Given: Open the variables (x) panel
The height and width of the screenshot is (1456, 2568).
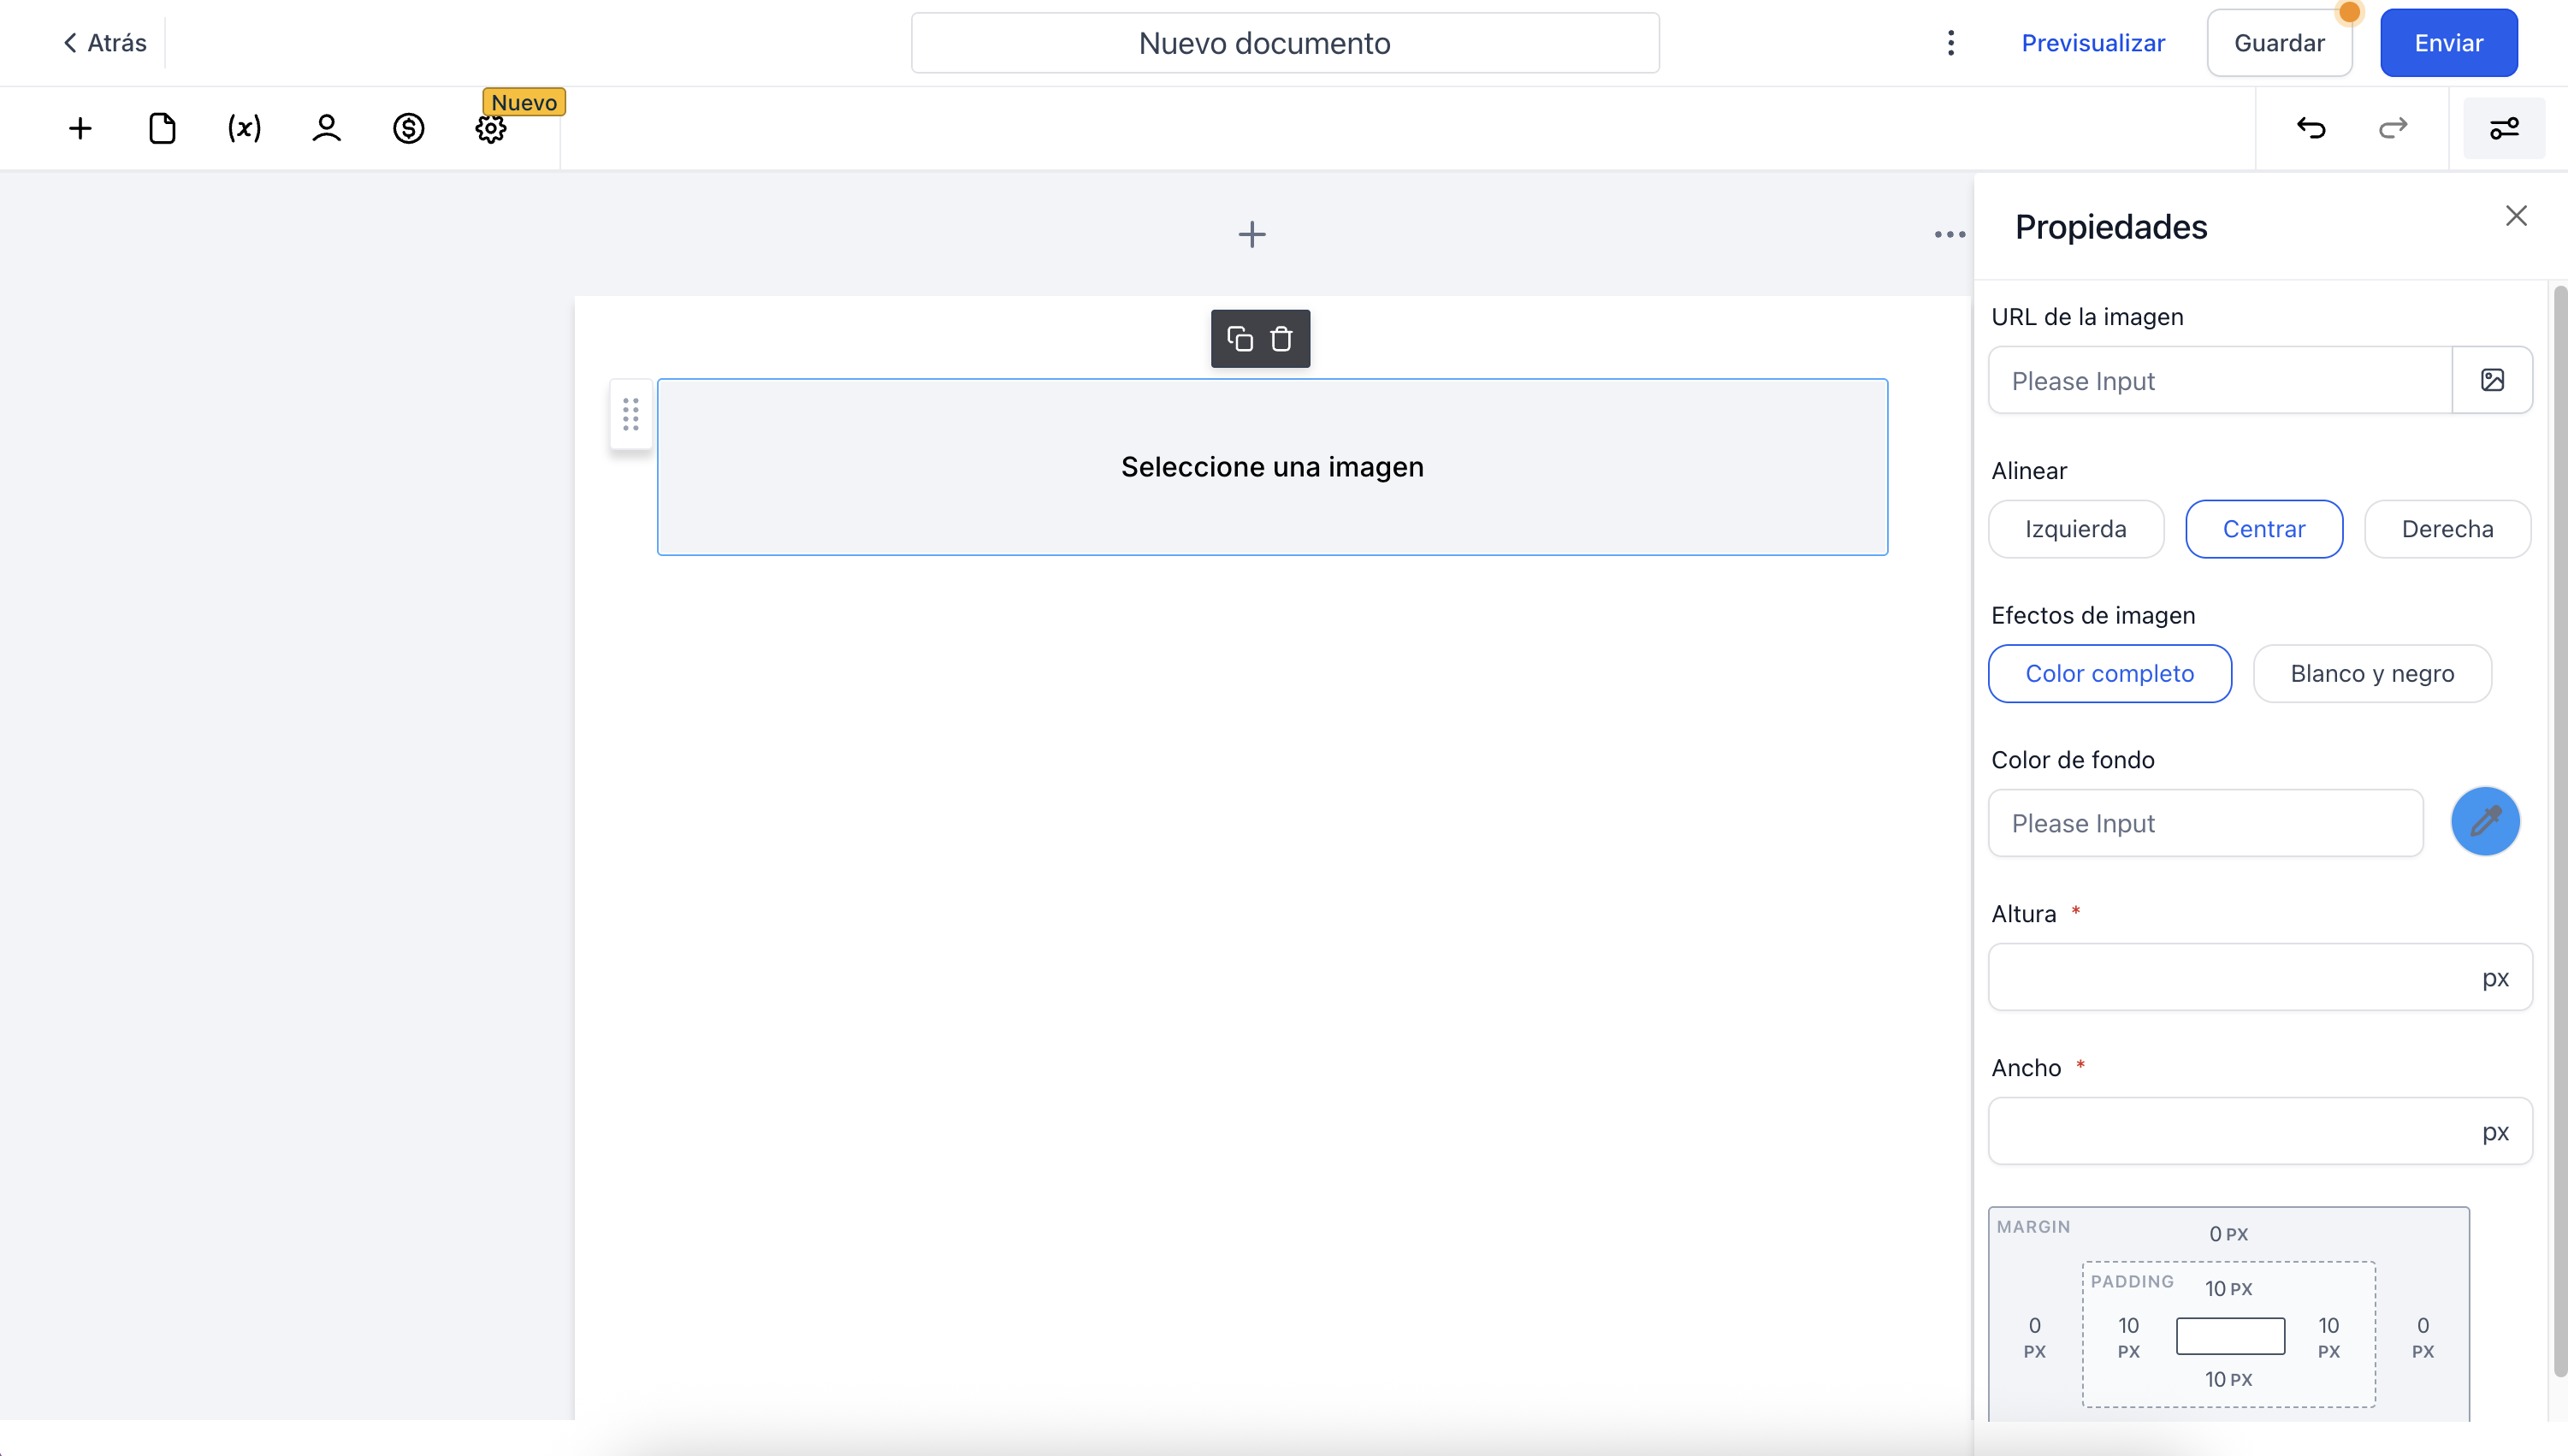Looking at the screenshot, I should click(x=244, y=128).
